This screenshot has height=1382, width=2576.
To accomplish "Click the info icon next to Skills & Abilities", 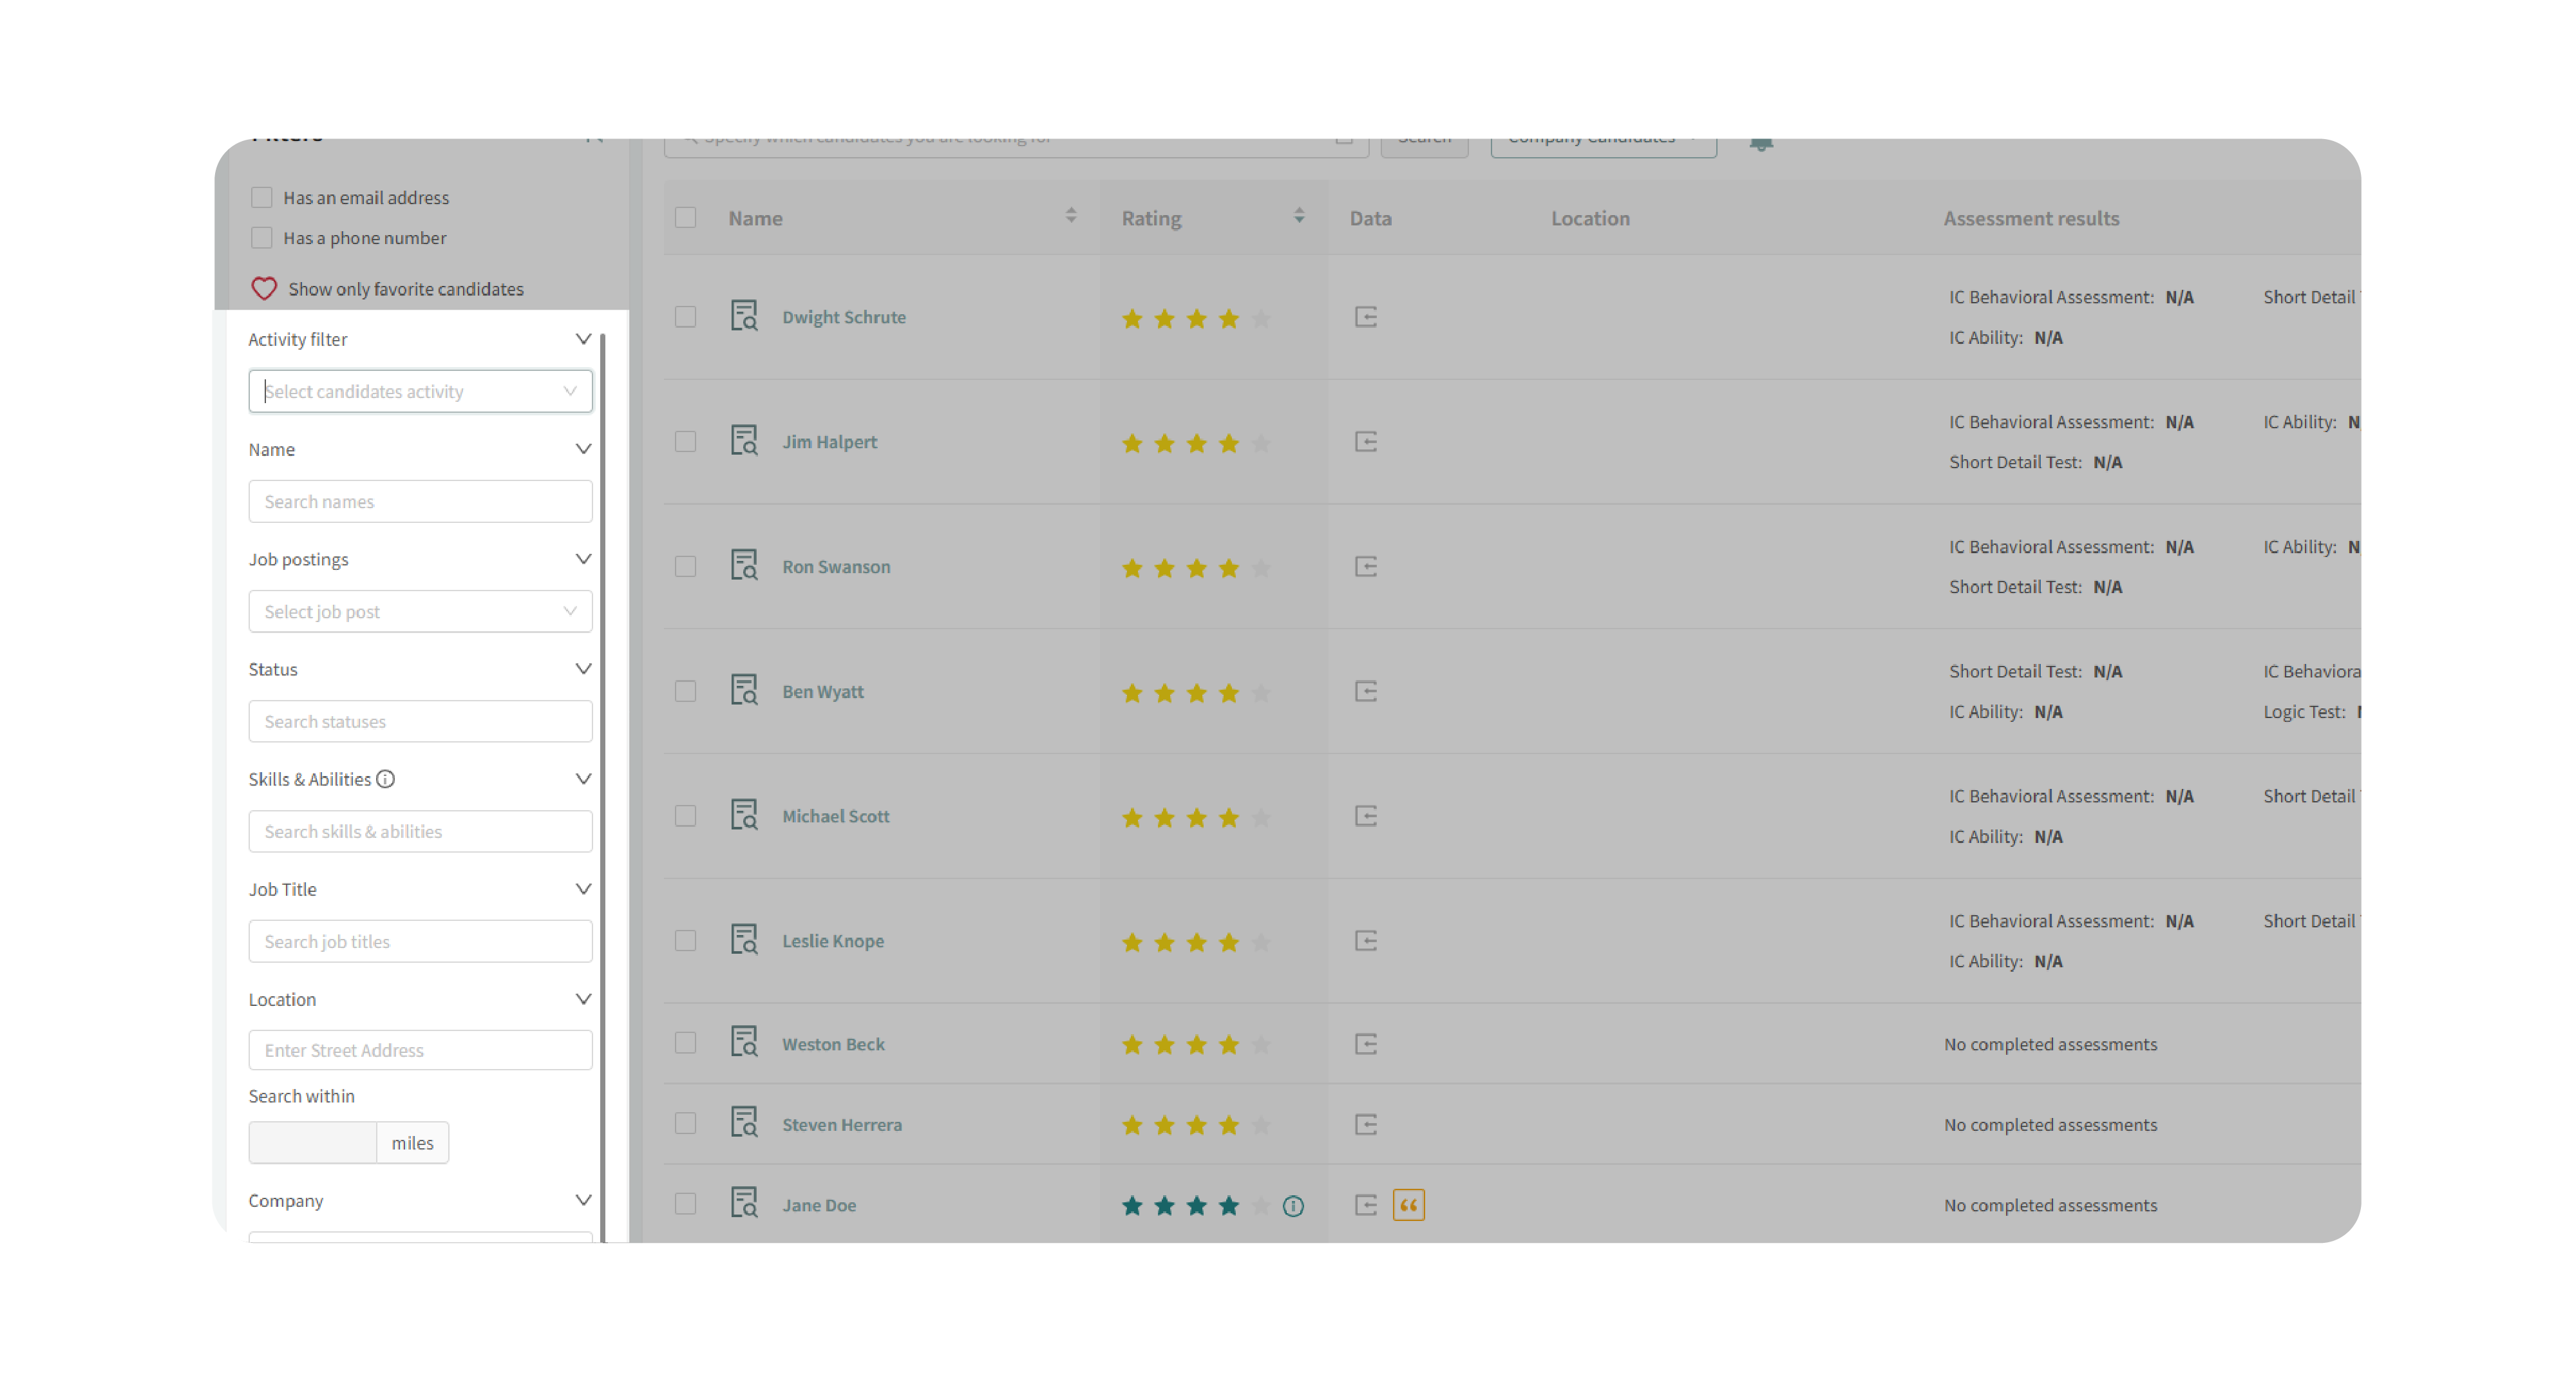I will 386,779.
